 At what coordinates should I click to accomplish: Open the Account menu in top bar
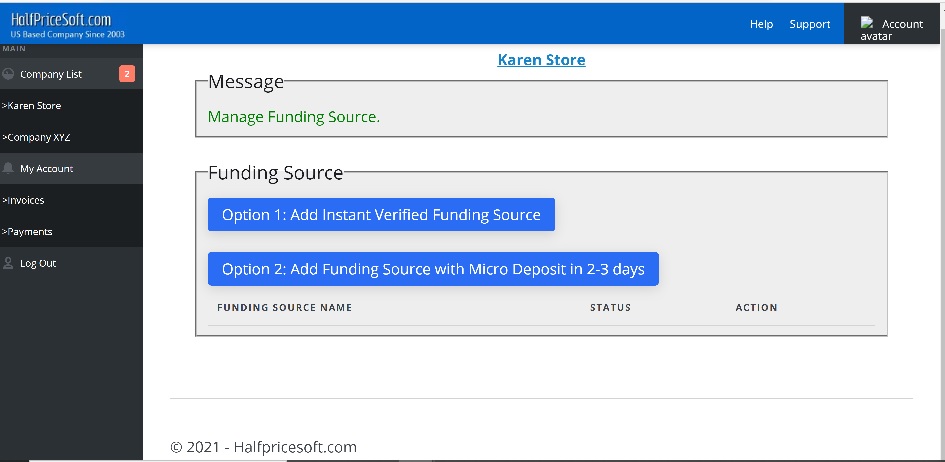tap(902, 24)
